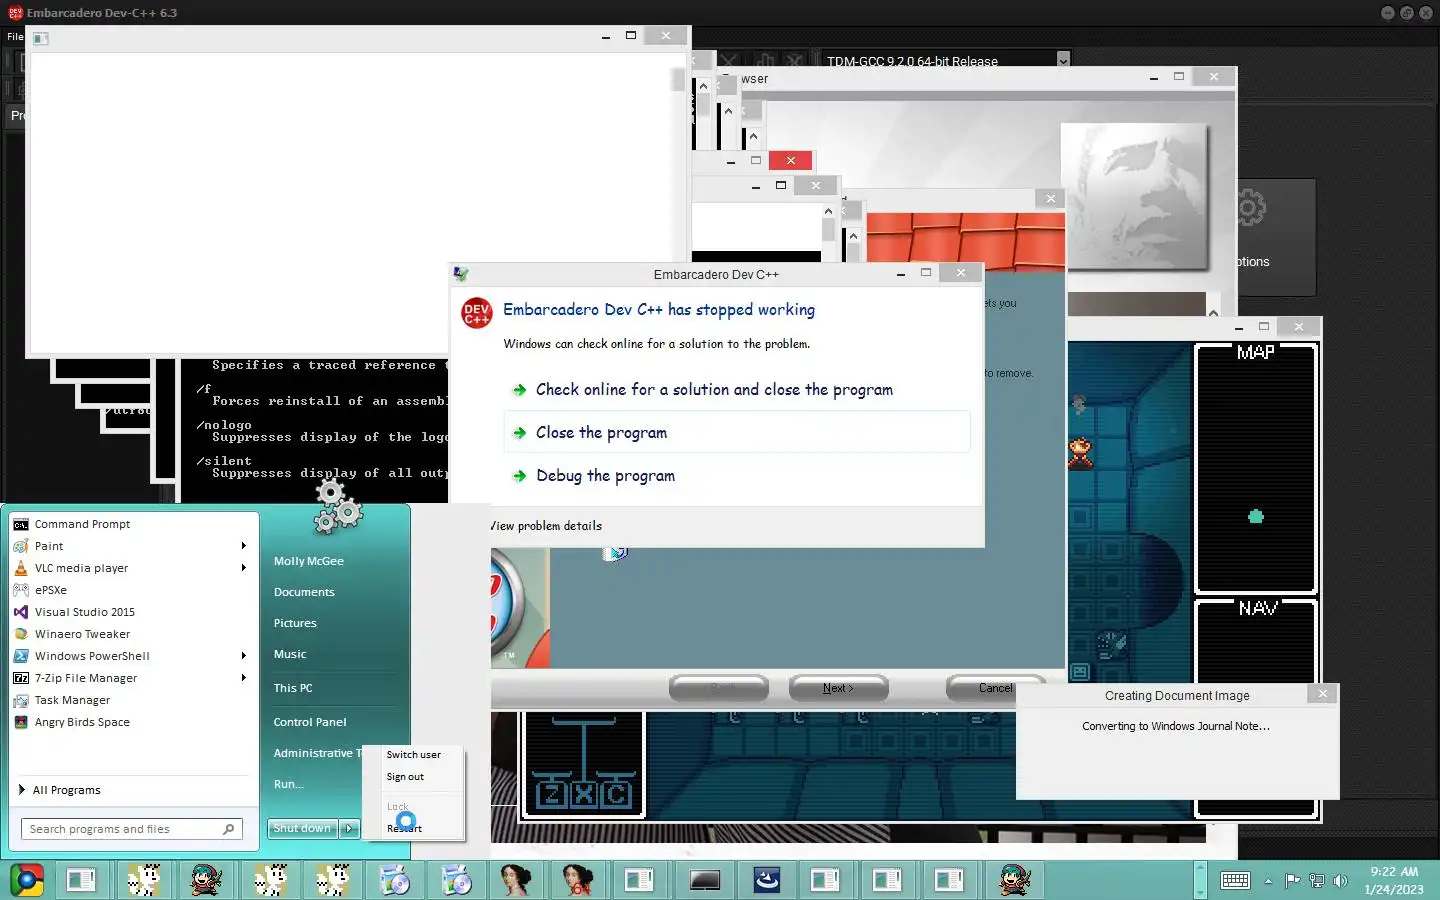Click Cancel in the installer wizard
The image size is (1440, 900).
pyautogui.click(x=995, y=688)
